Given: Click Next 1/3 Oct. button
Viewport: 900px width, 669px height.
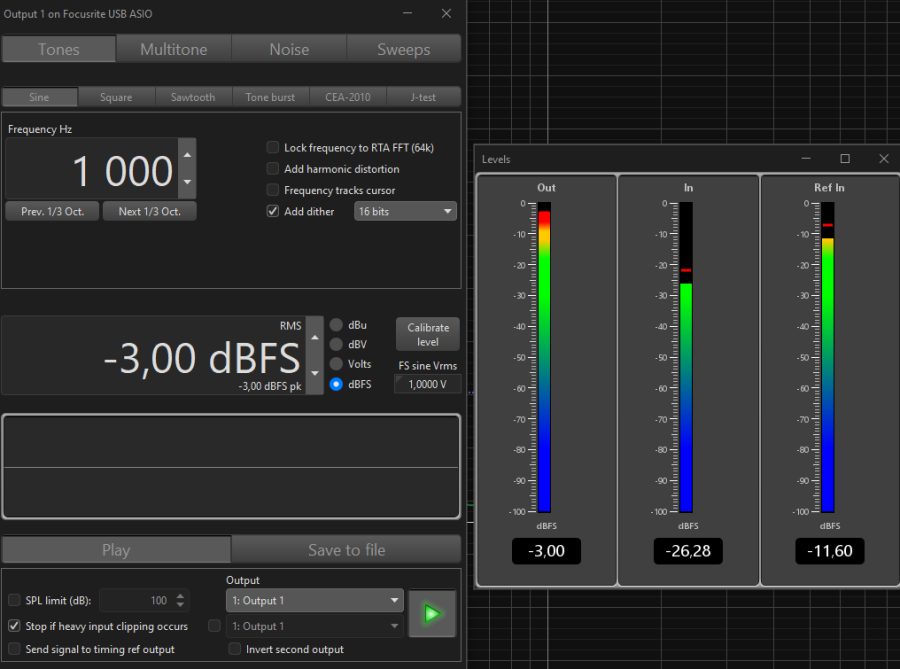Looking at the screenshot, I should [150, 211].
